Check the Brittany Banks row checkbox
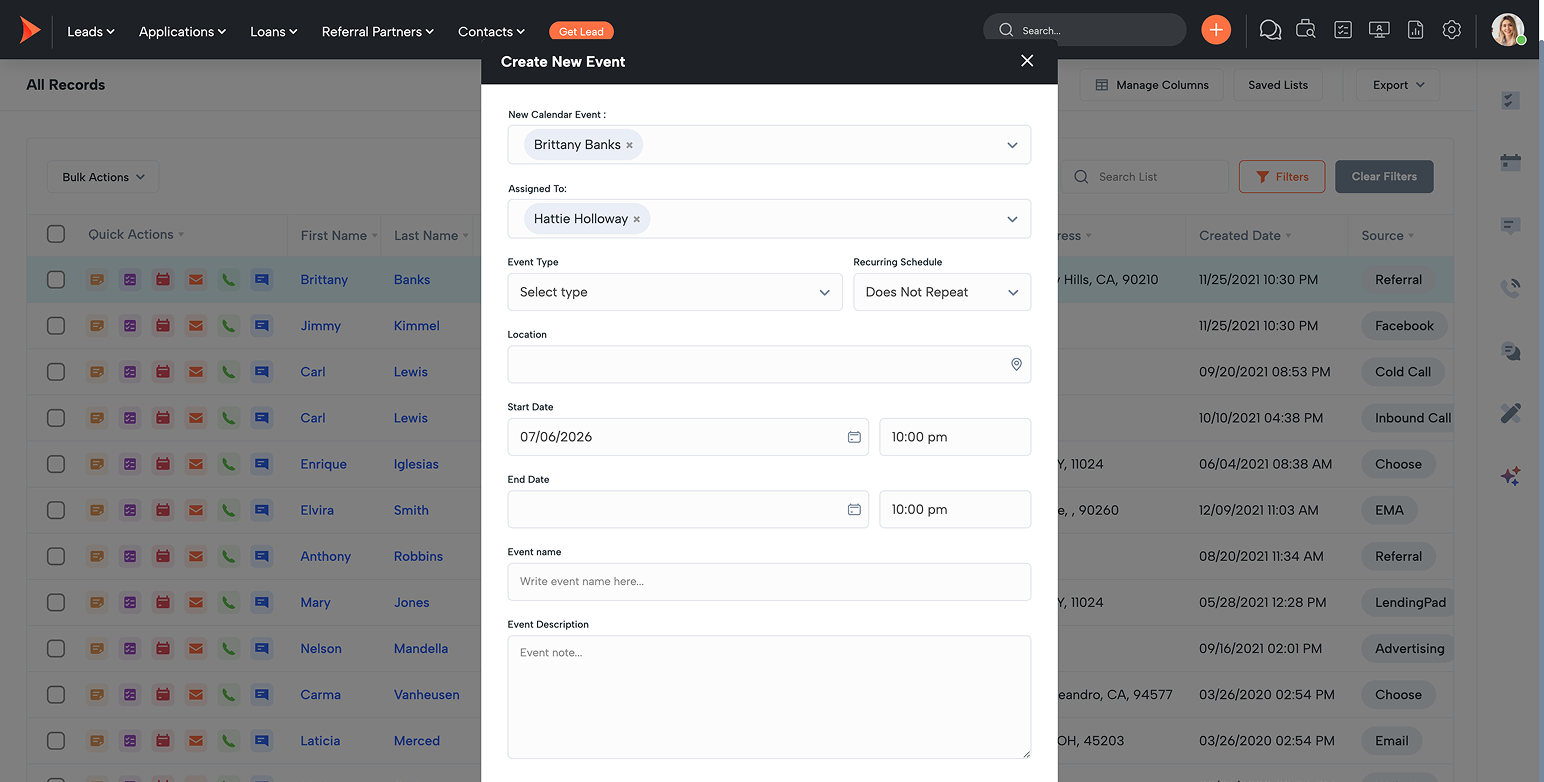The width and height of the screenshot is (1544, 782). pyautogui.click(x=56, y=280)
